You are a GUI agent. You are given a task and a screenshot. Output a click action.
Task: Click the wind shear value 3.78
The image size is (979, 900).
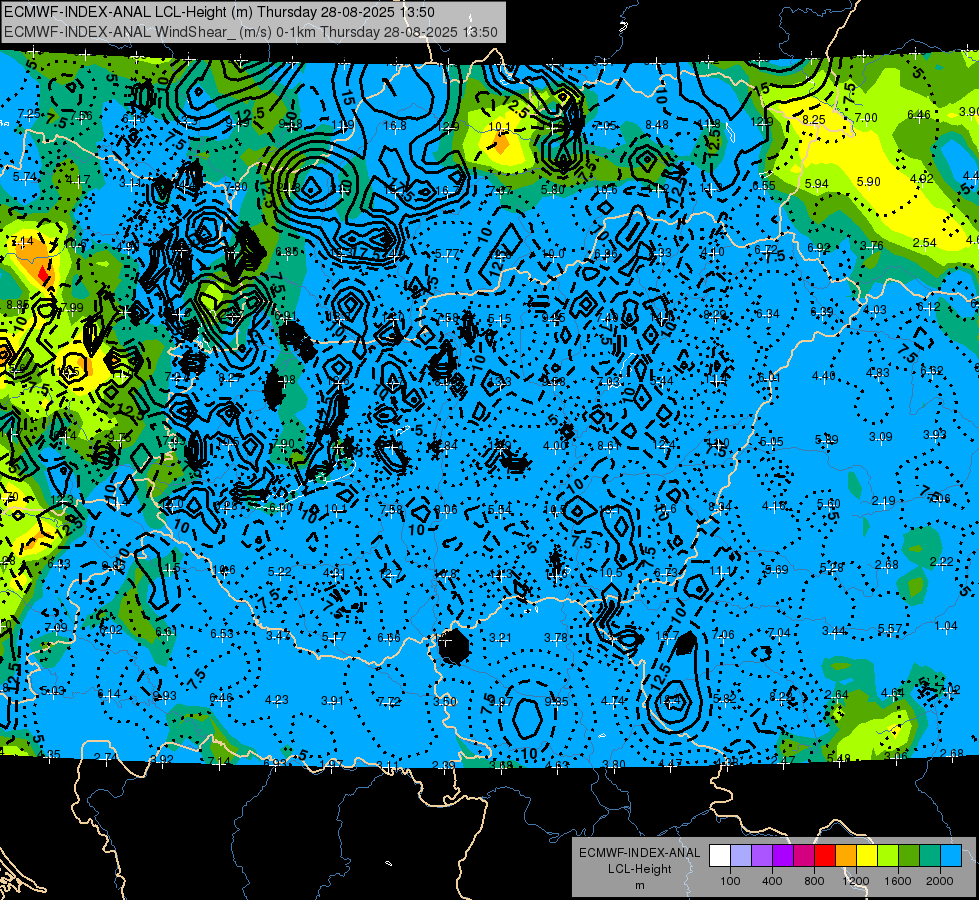click(556, 638)
